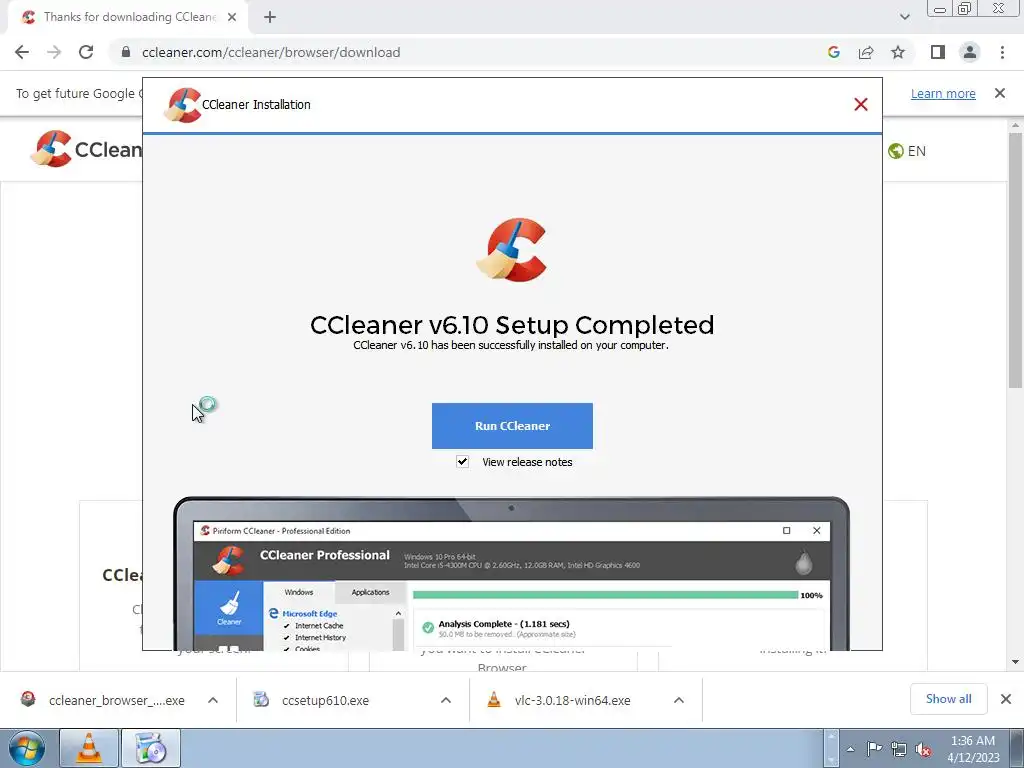Expand options for vlc-3.0.18-win64.exe download
This screenshot has height=768, width=1024.
[x=679, y=700]
